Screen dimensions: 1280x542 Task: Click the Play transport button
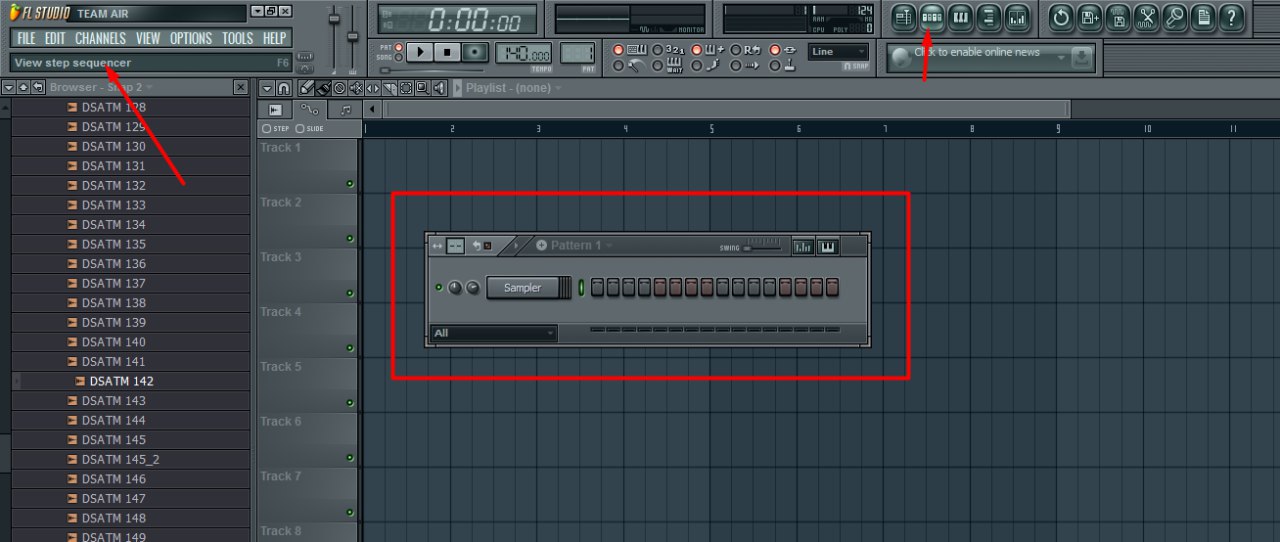tap(420, 52)
